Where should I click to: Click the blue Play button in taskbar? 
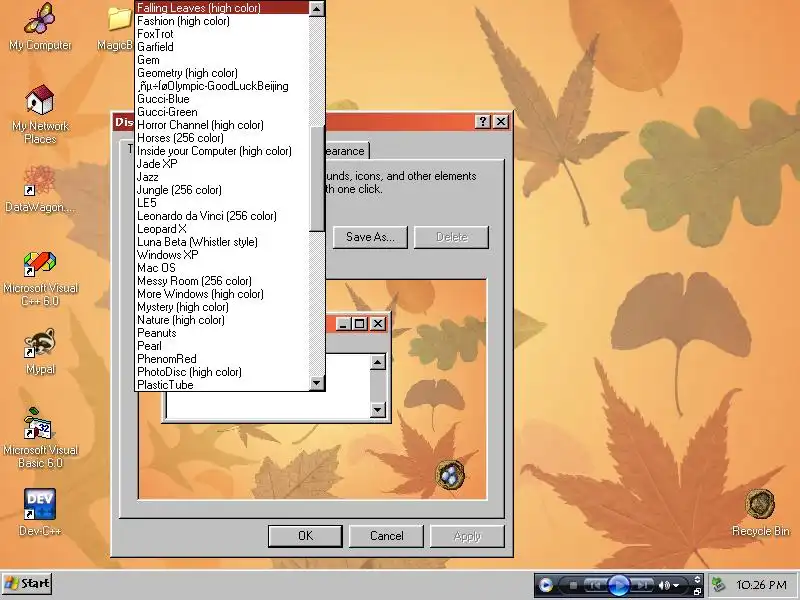[619, 585]
